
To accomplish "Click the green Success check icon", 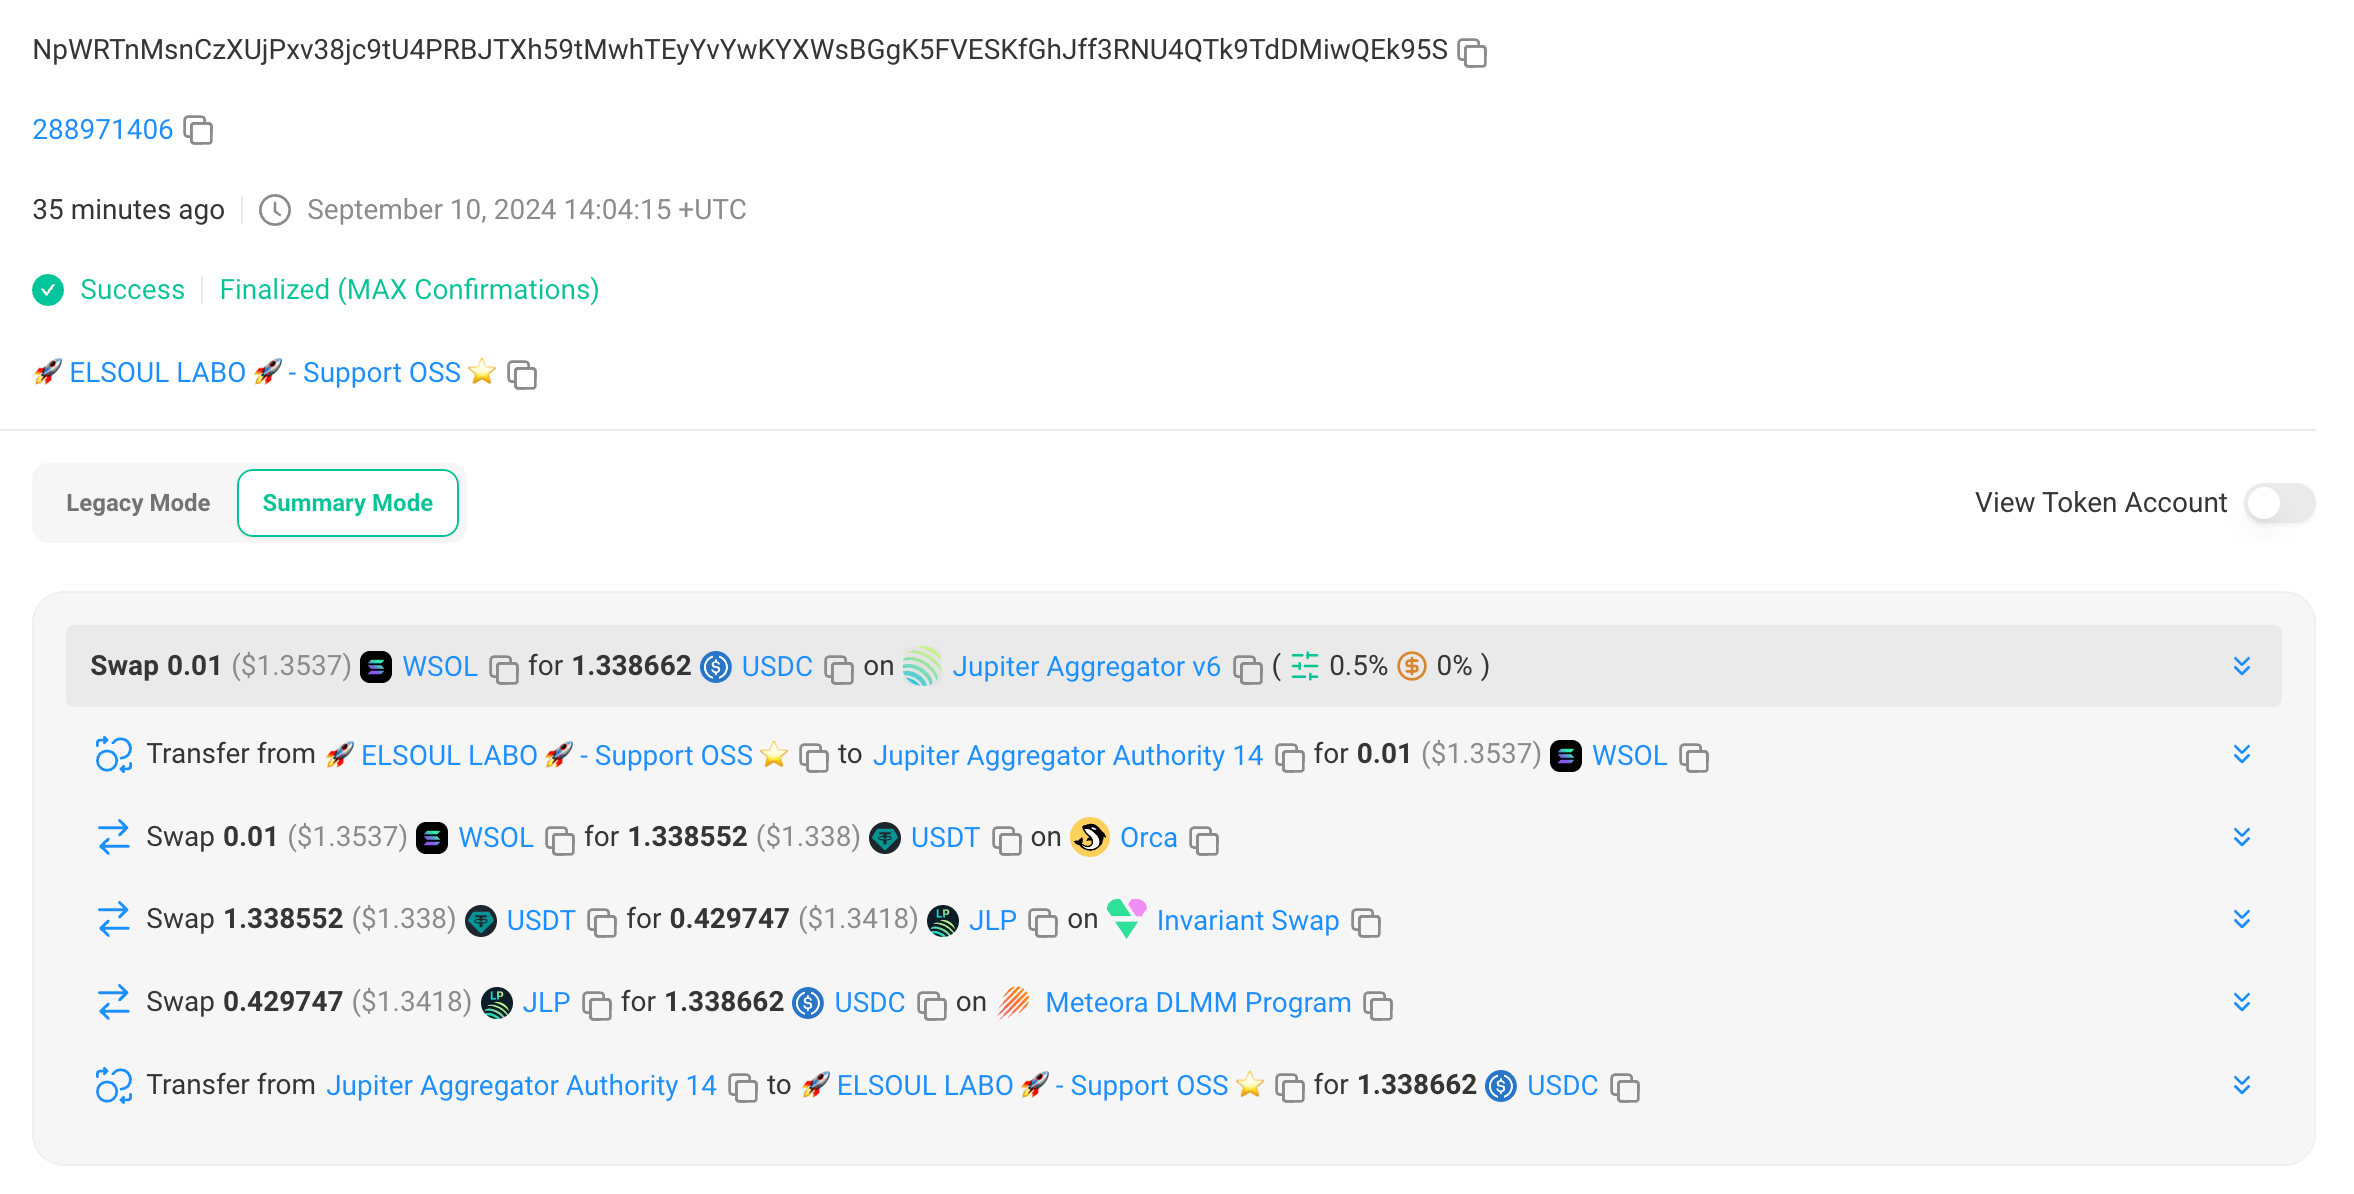I will tap(48, 290).
